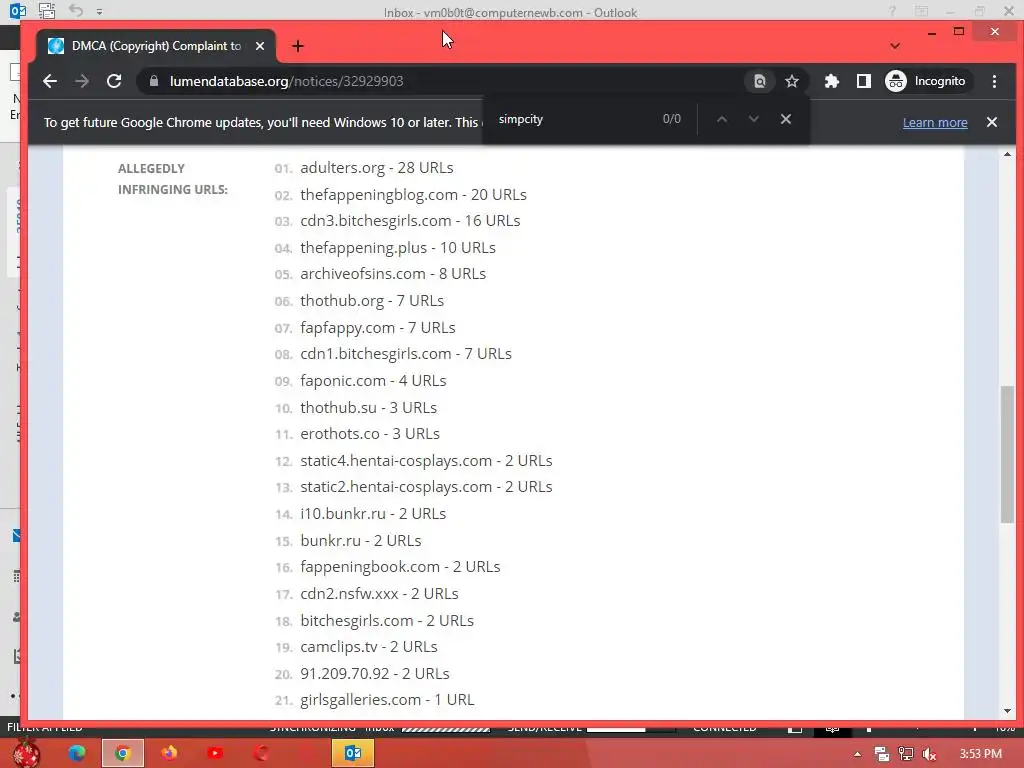Open Chrome's side panel
Viewport: 1024px width, 768px height.
click(x=863, y=81)
